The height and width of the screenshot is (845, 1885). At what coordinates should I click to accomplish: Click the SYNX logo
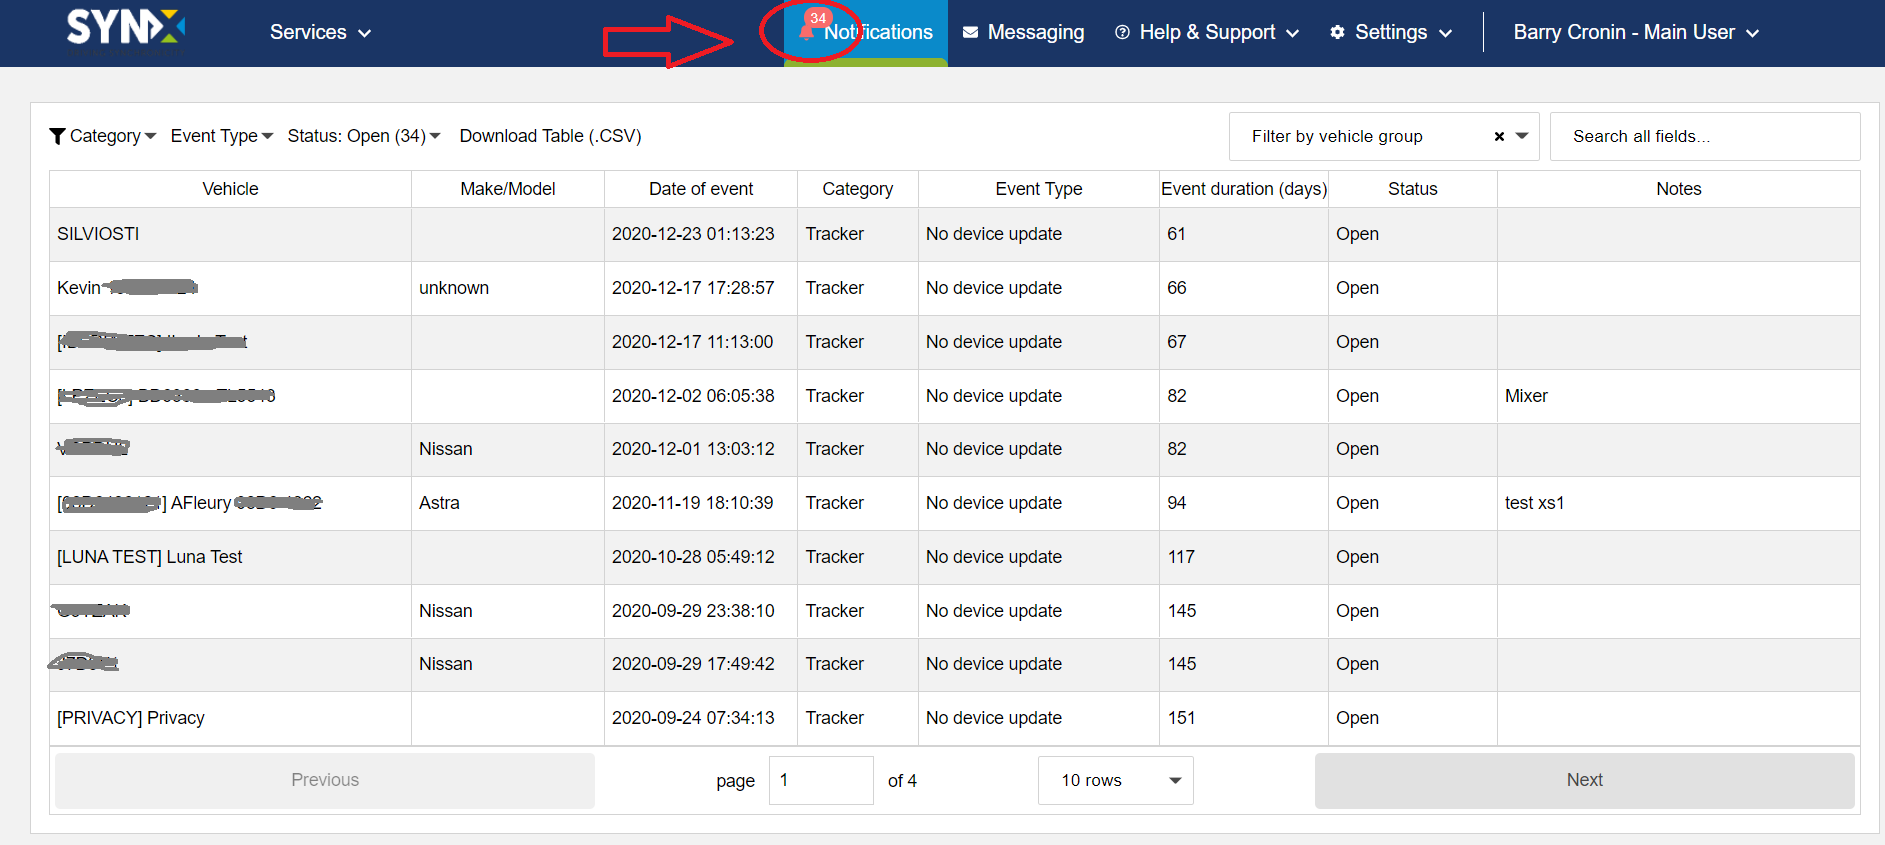[126, 28]
